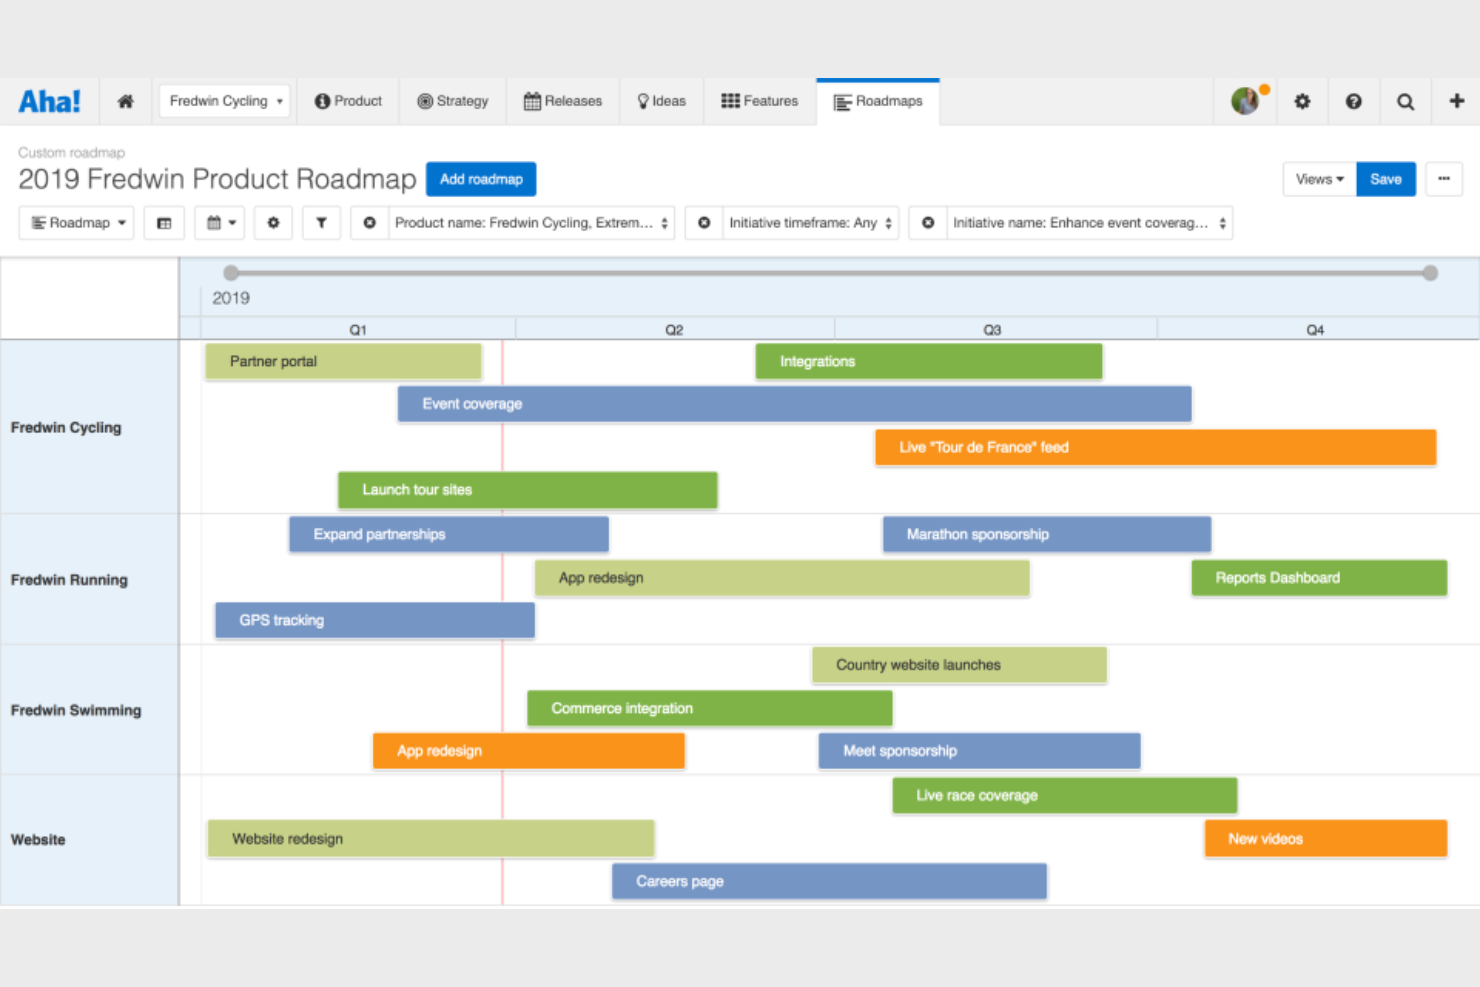The image size is (1480, 987).
Task: Select the Commerce integration bar
Action: 710,708
